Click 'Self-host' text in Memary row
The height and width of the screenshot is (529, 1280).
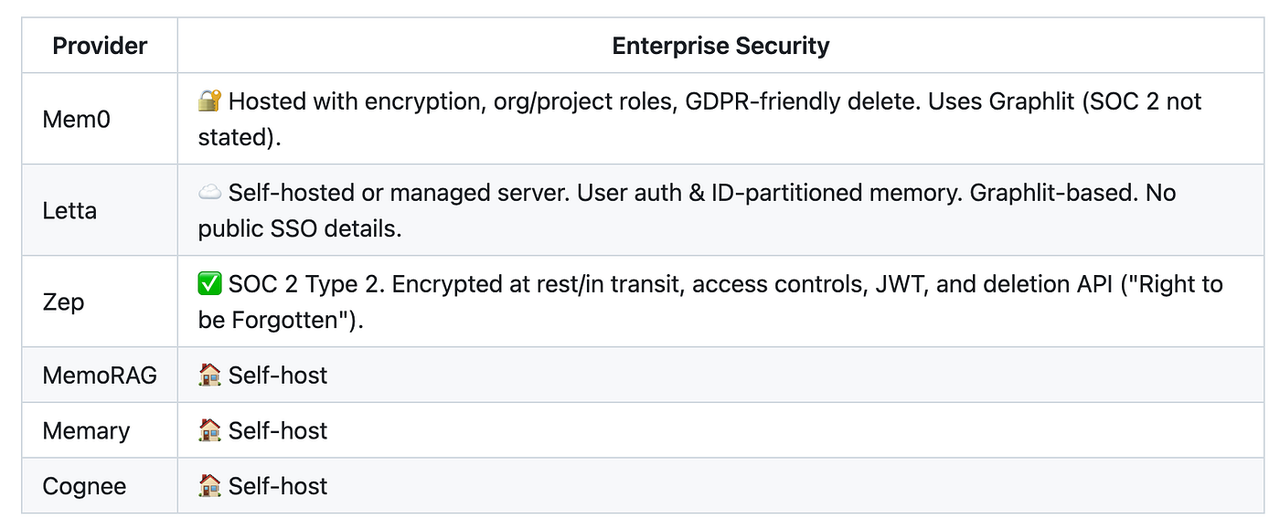(x=278, y=430)
